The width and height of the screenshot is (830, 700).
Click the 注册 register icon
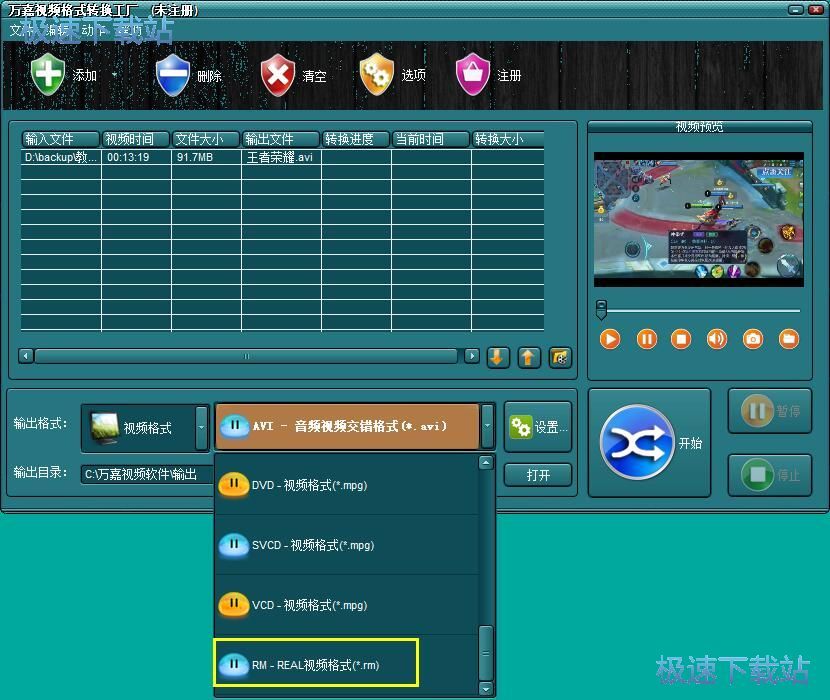471,75
